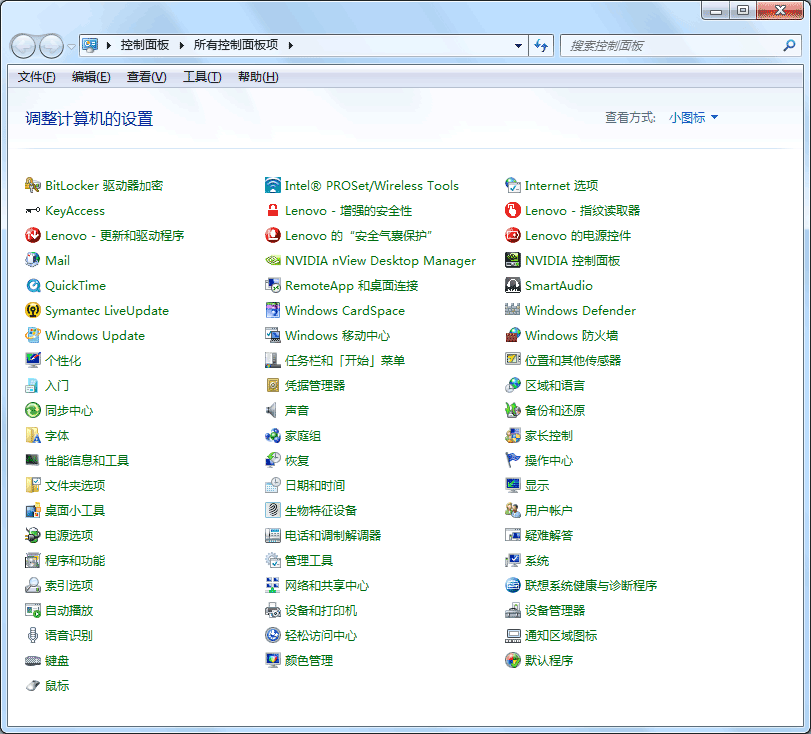Viewport: 811px width, 734px height.
Task: Open the 家庭组 icon
Action: click(273, 435)
